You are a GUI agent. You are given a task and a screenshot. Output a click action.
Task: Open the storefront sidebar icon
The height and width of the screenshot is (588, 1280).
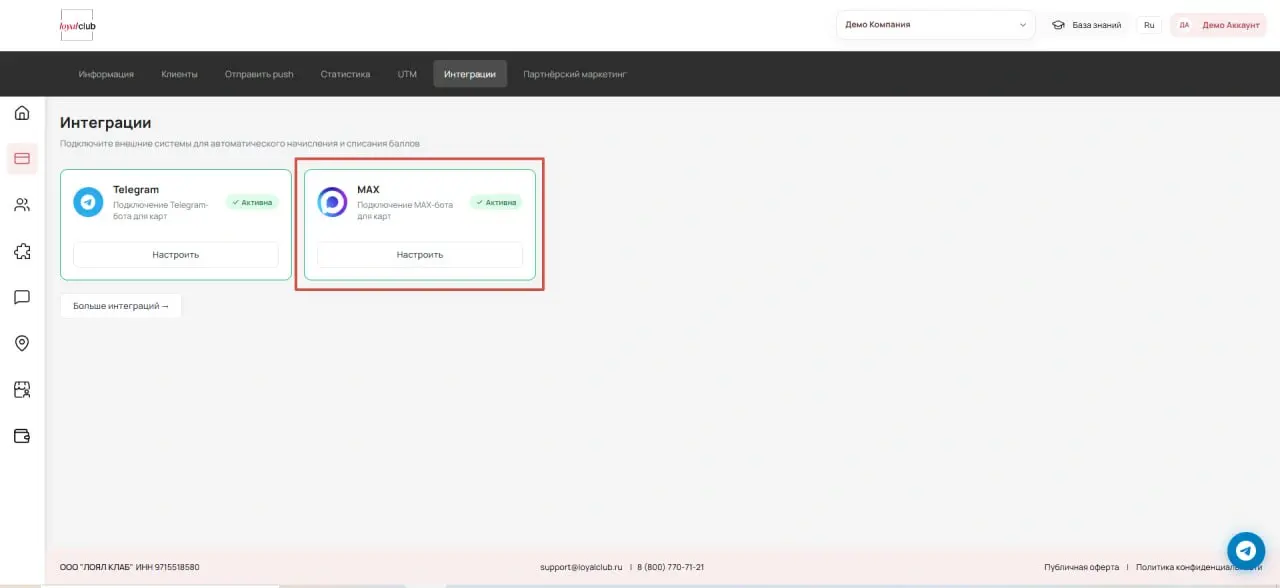(x=22, y=389)
